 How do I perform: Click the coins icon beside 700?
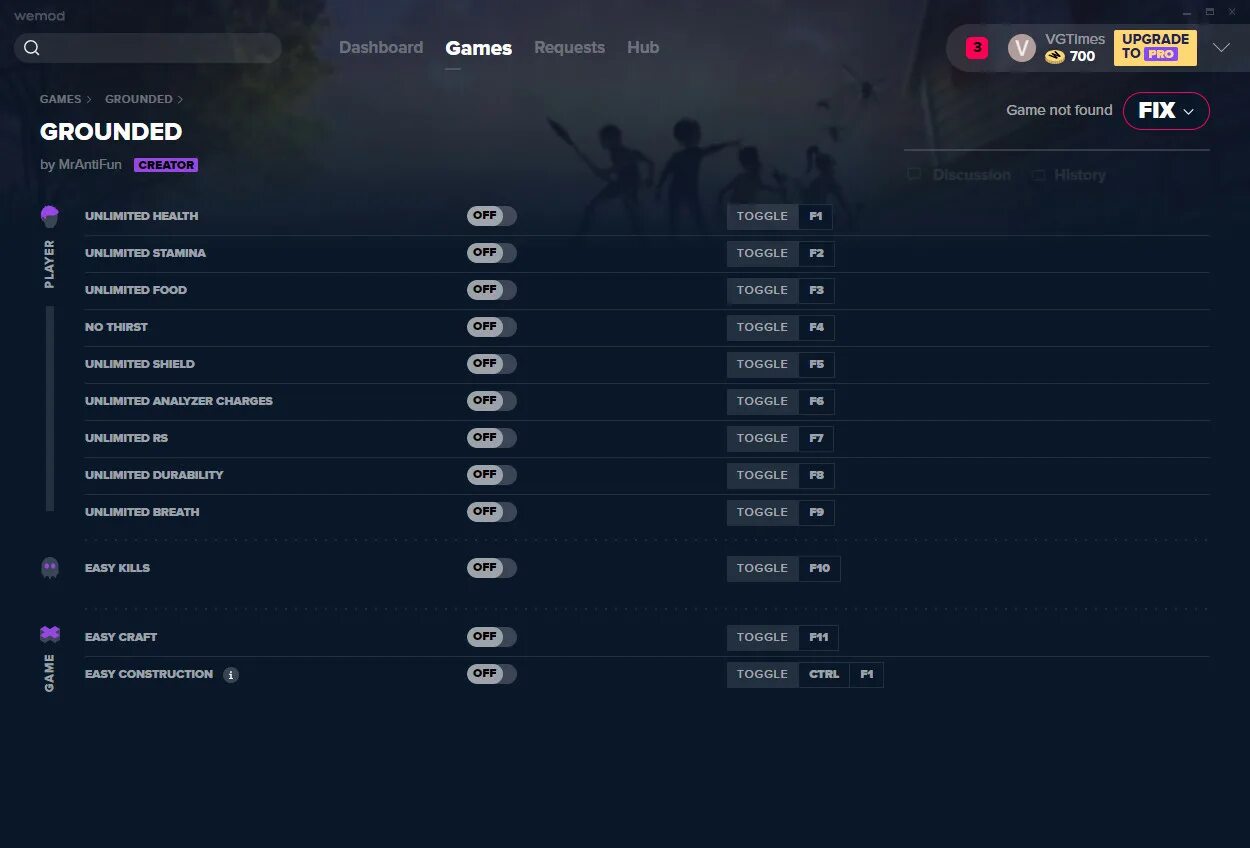click(x=1055, y=57)
